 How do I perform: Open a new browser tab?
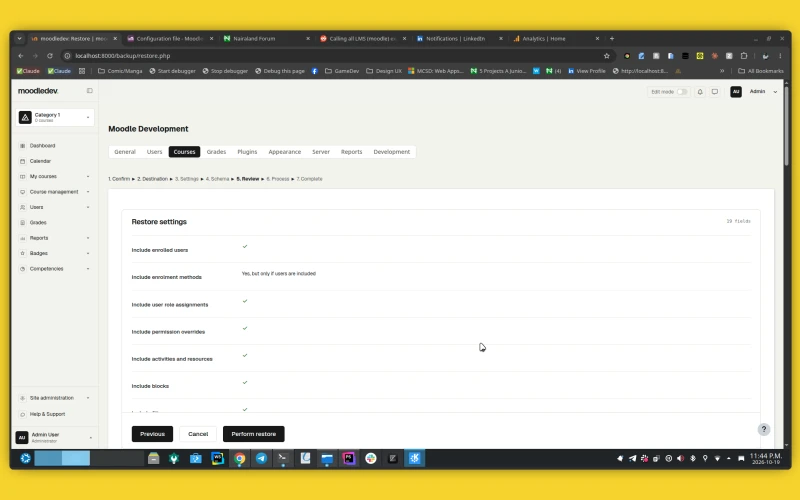click(x=612, y=38)
